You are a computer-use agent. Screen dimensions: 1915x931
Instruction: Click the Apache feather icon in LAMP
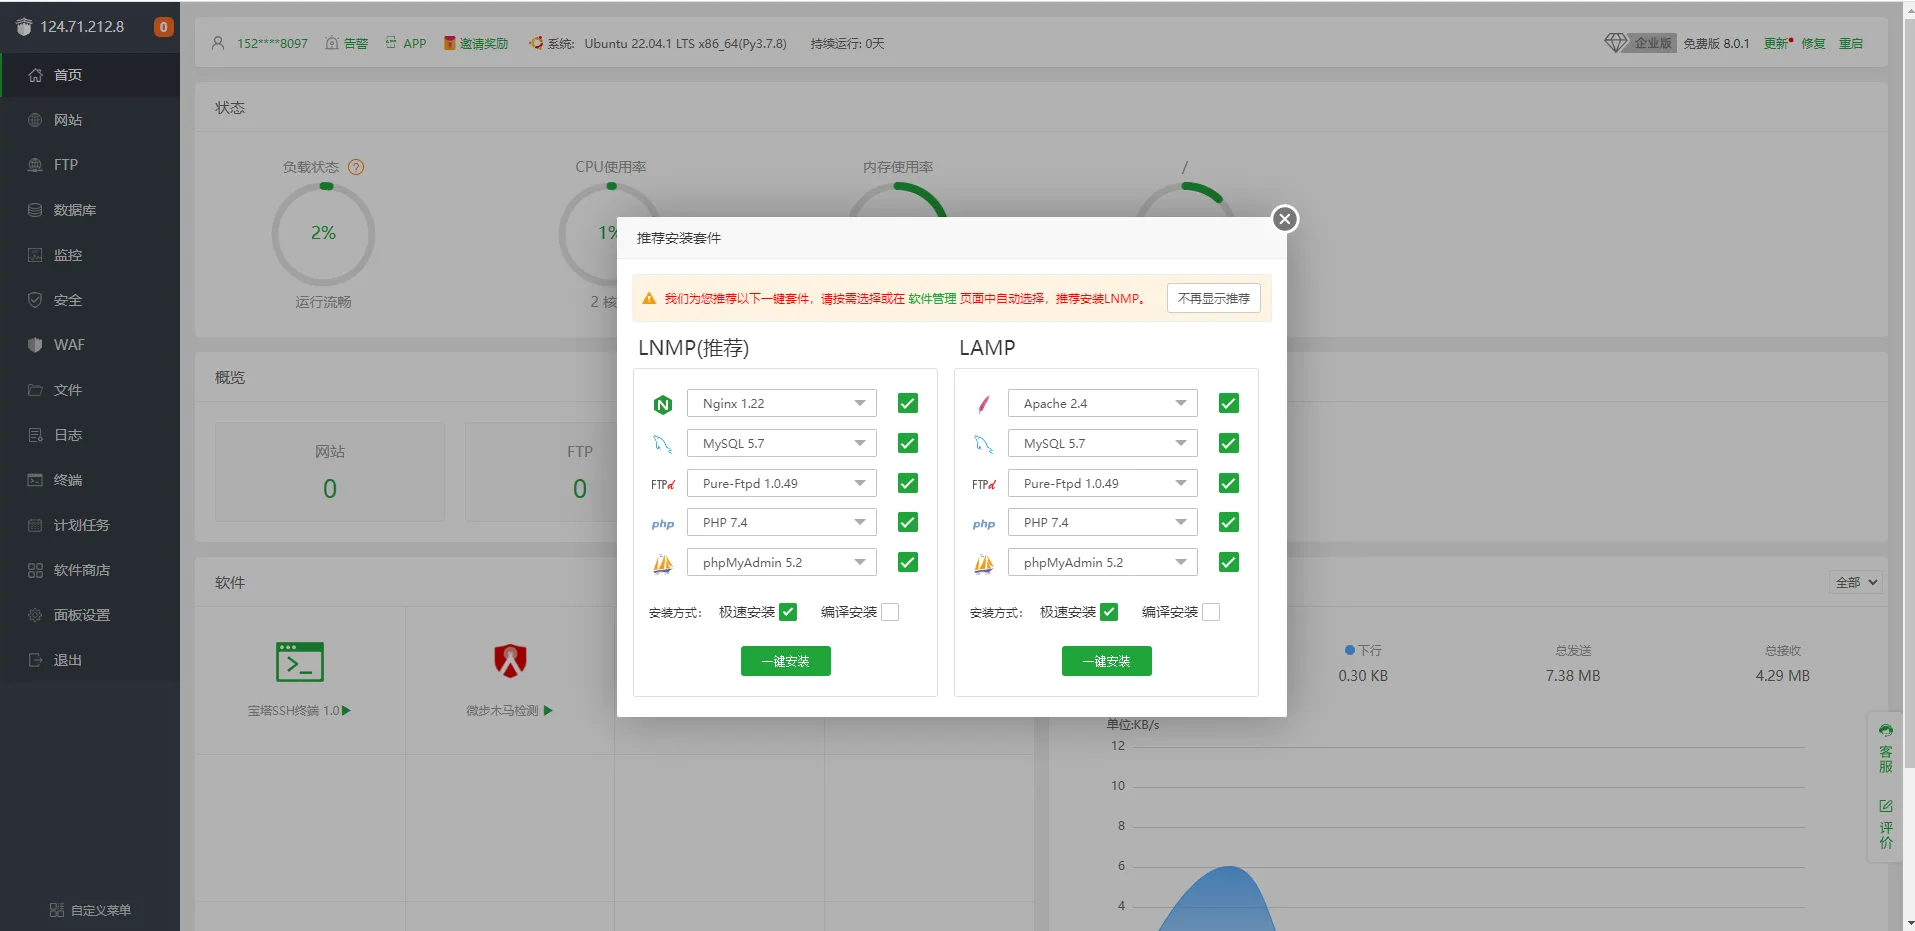click(983, 404)
